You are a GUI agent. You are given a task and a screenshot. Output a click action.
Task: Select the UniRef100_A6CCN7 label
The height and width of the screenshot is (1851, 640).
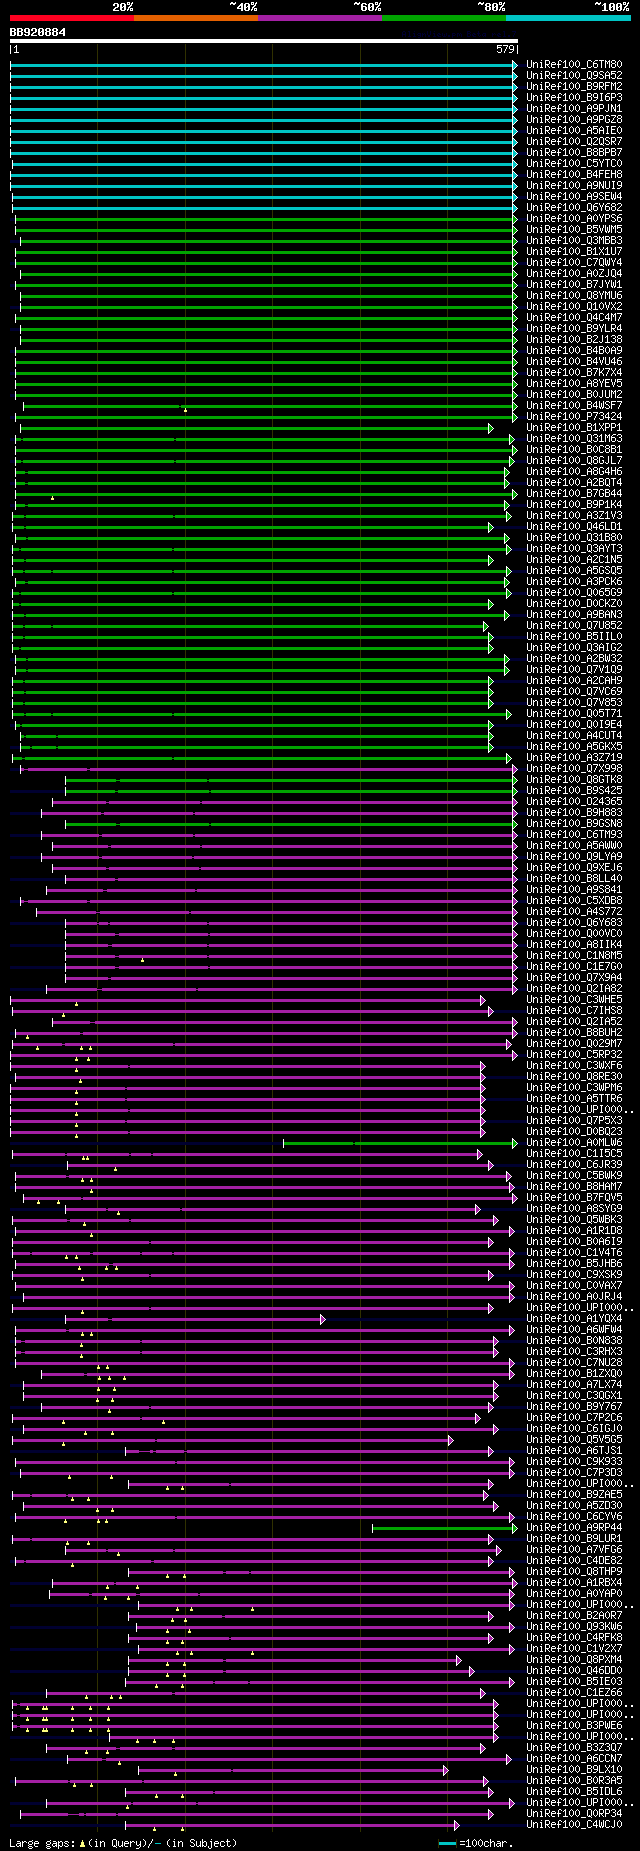point(574,1759)
